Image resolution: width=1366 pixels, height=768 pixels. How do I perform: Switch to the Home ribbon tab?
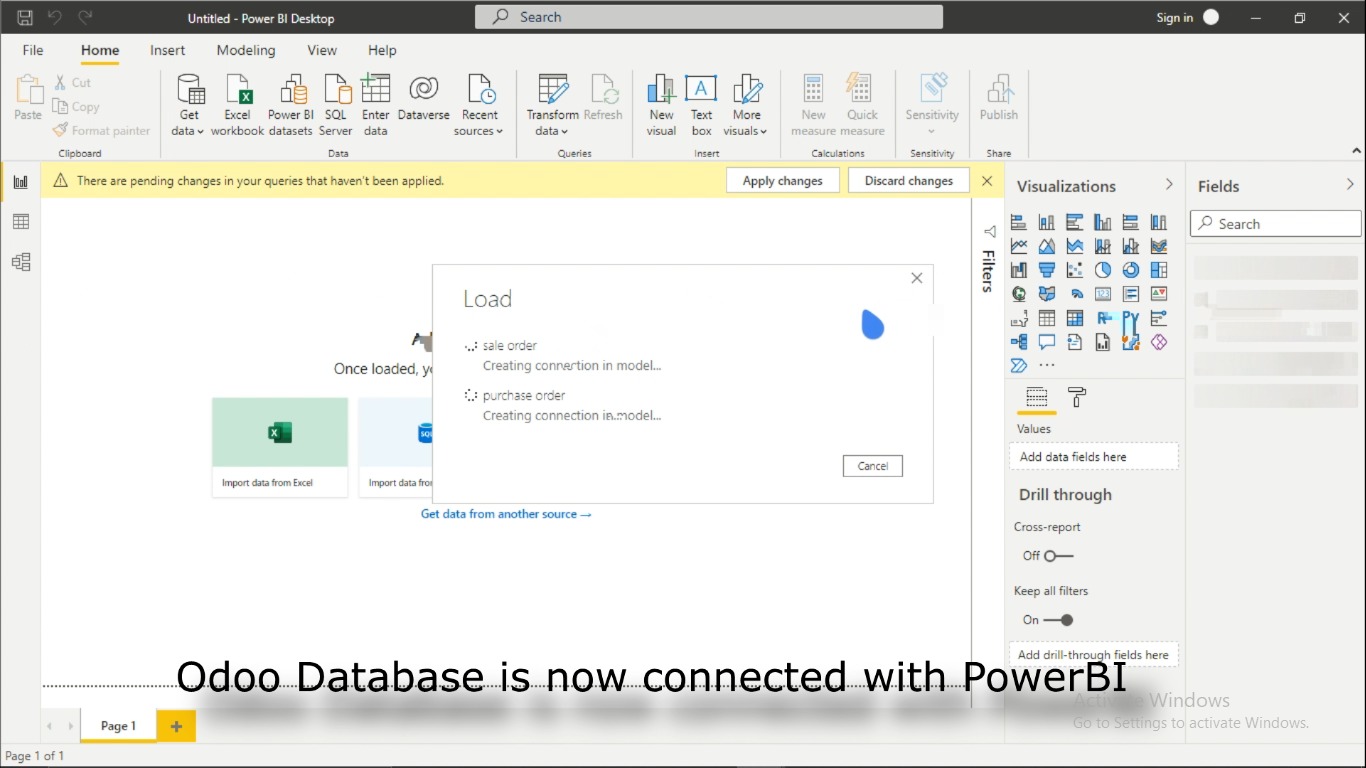pos(100,50)
